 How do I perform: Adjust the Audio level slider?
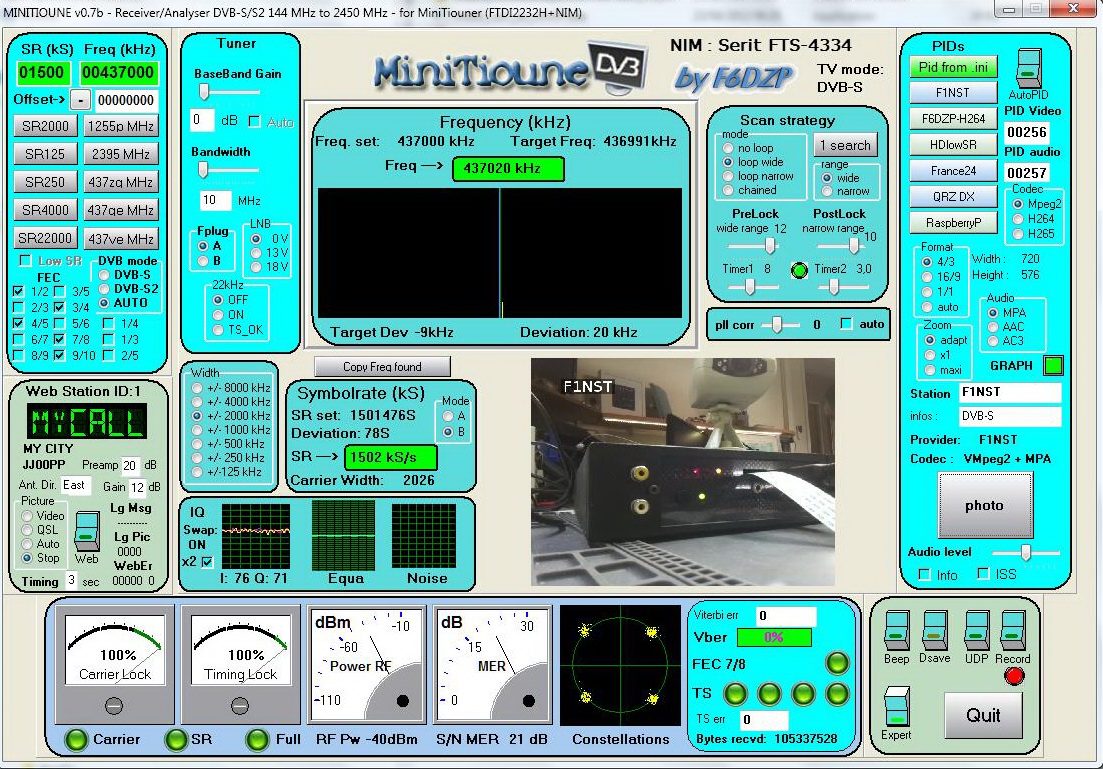[1025, 552]
